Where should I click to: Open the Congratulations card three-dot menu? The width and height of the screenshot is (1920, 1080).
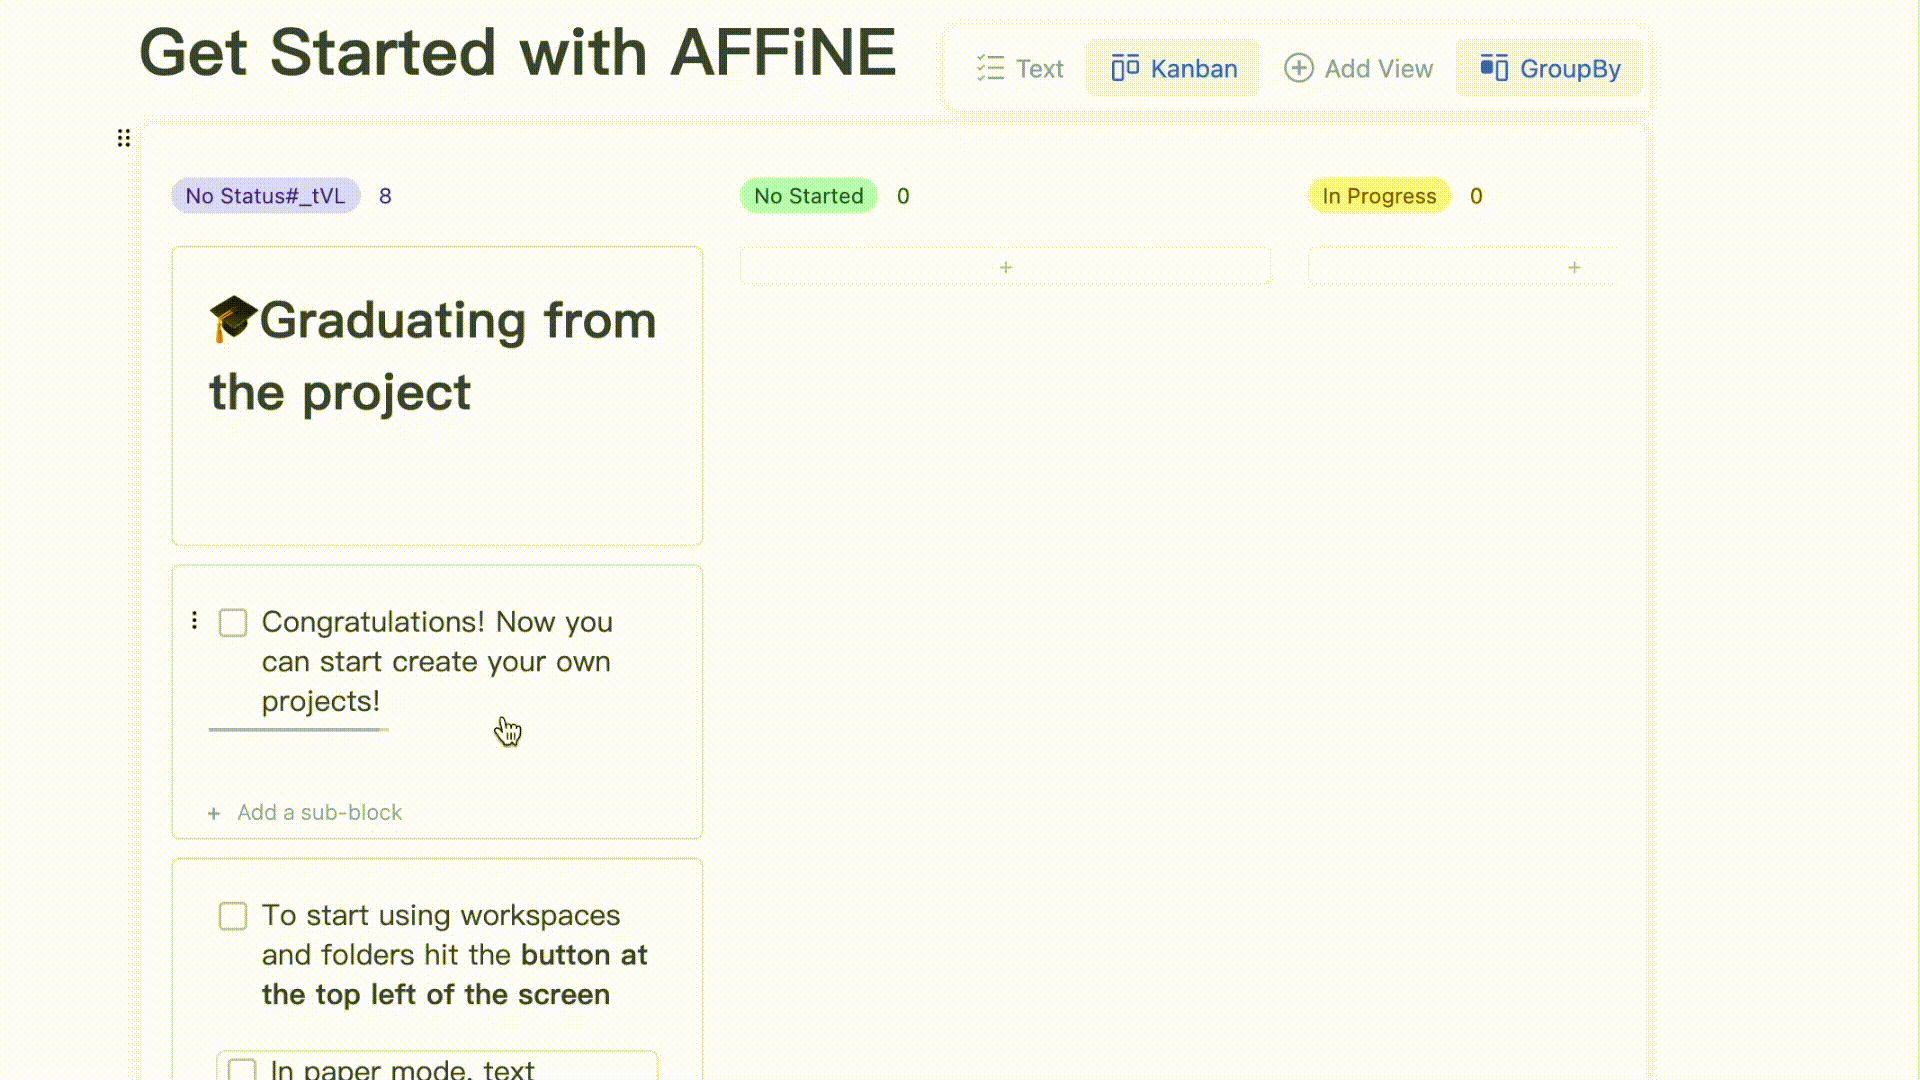click(194, 621)
